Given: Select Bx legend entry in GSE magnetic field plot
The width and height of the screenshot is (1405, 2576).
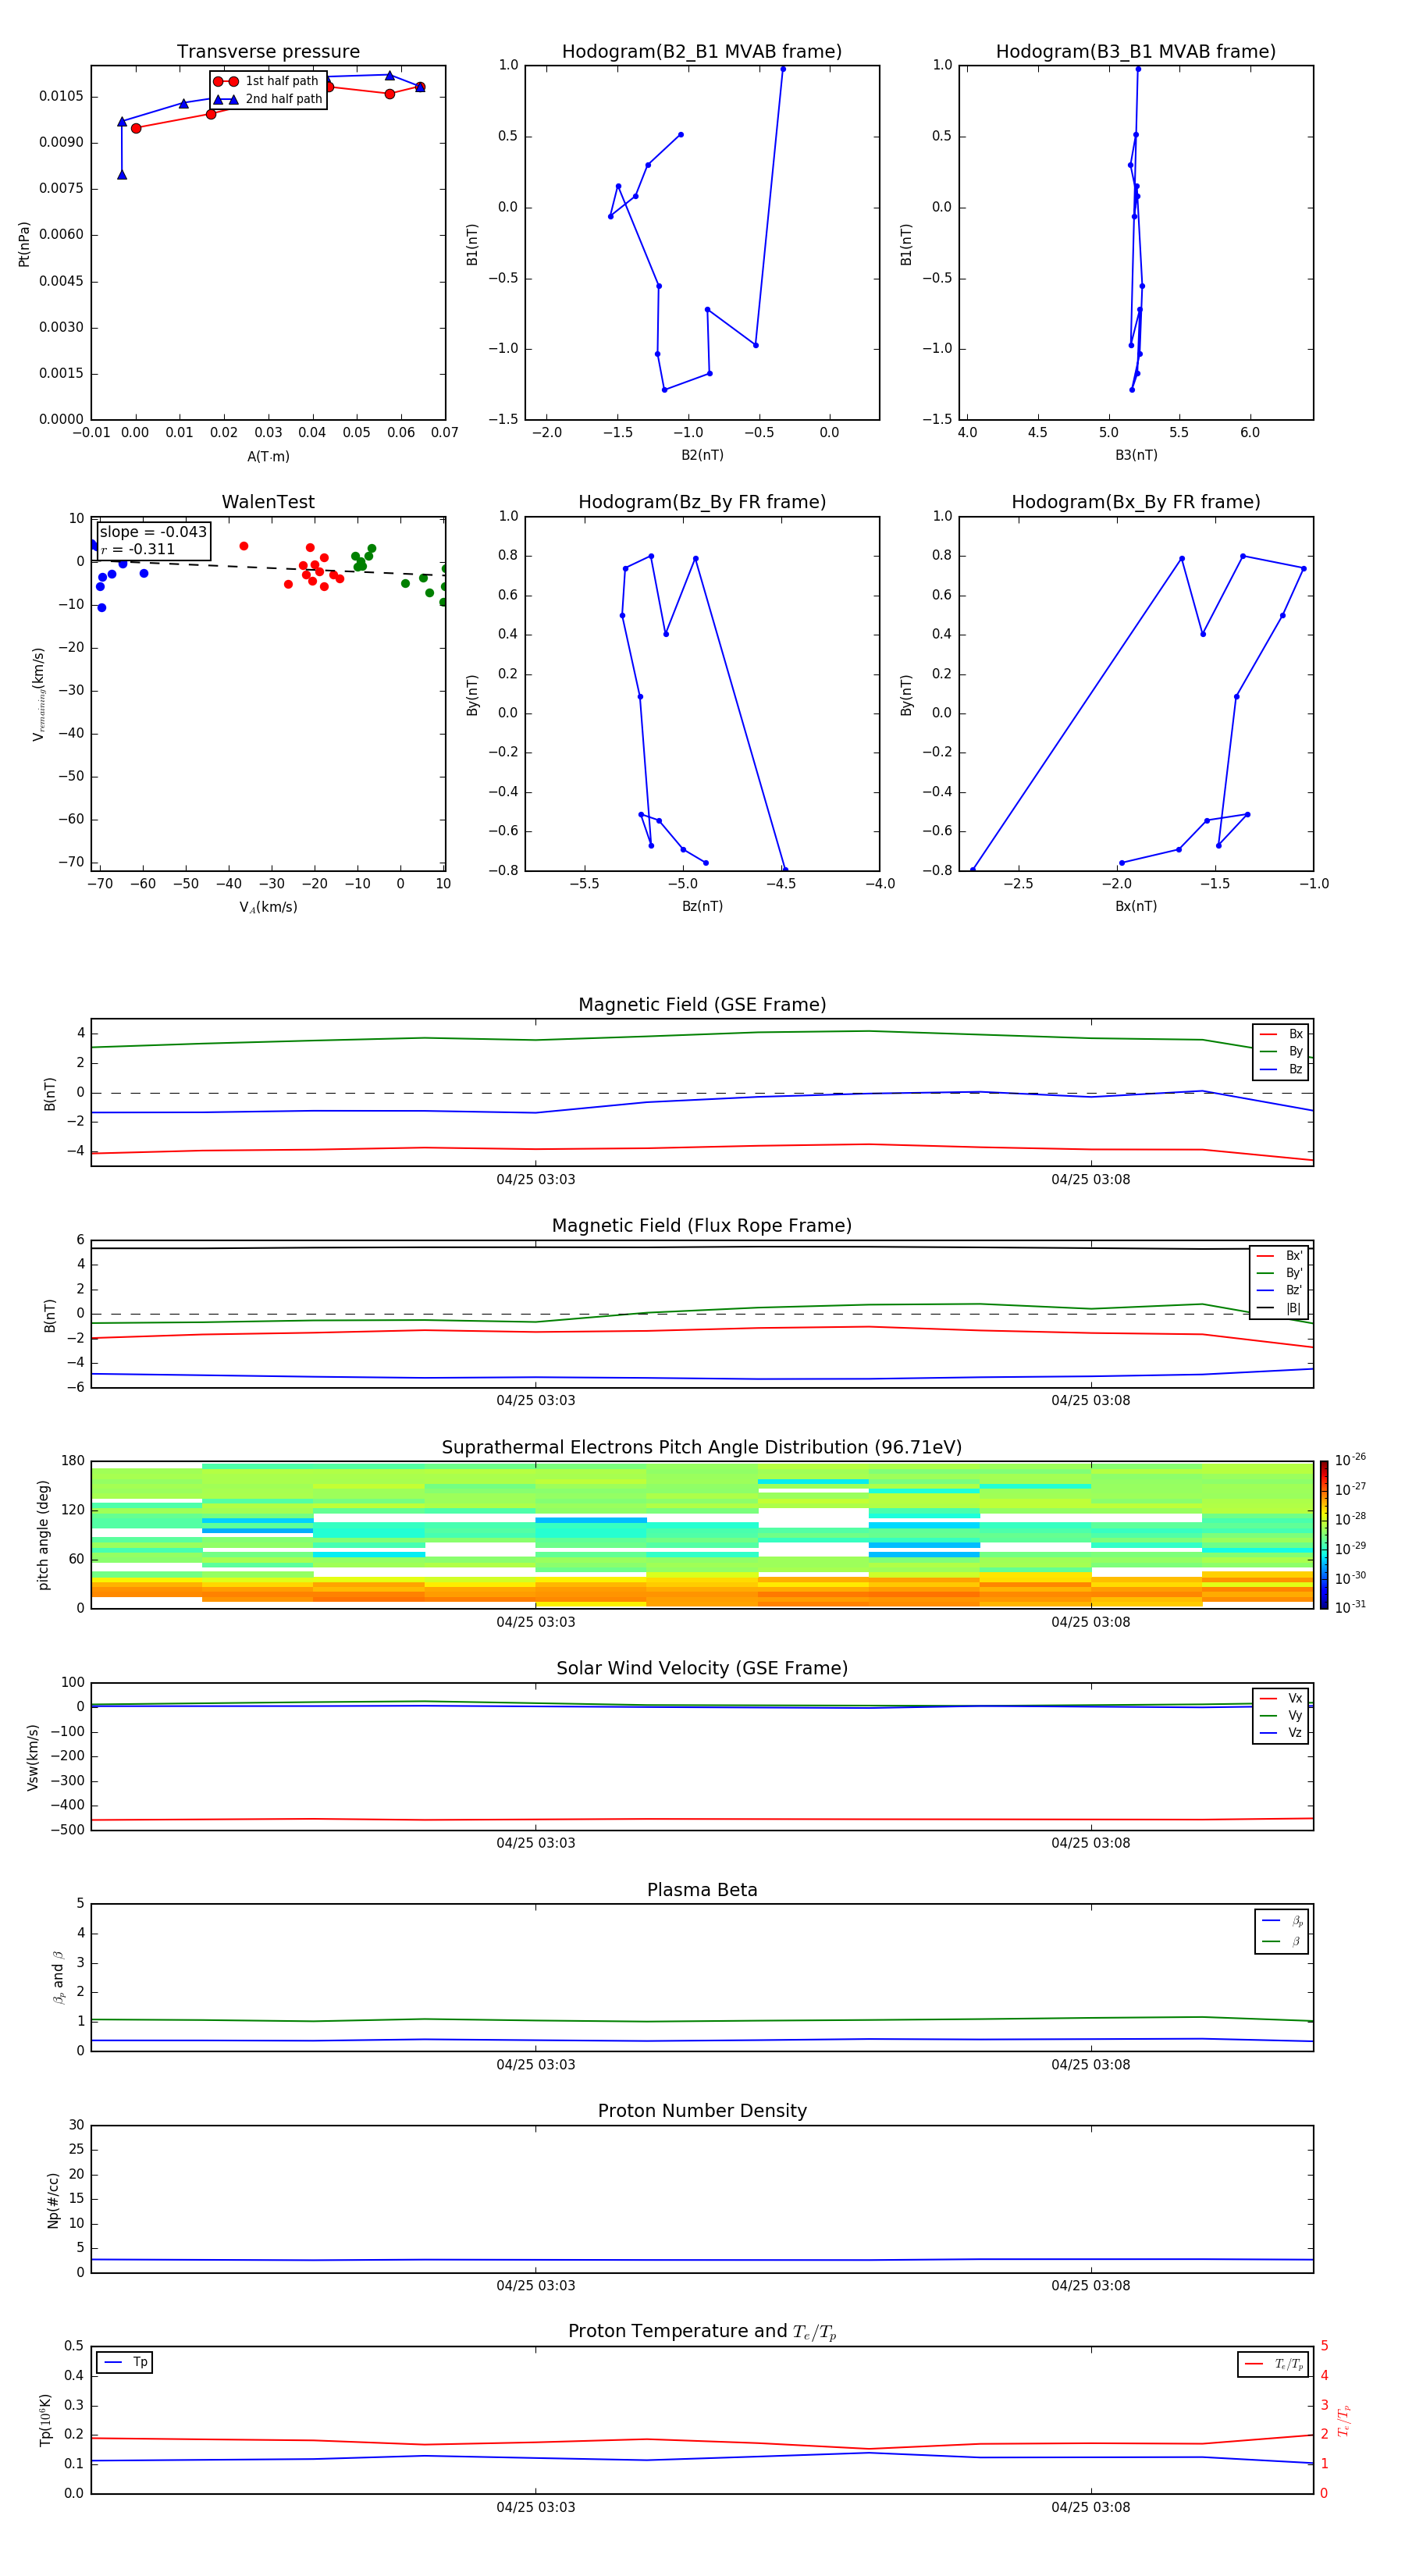Looking at the screenshot, I should tap(1281, 1034).
